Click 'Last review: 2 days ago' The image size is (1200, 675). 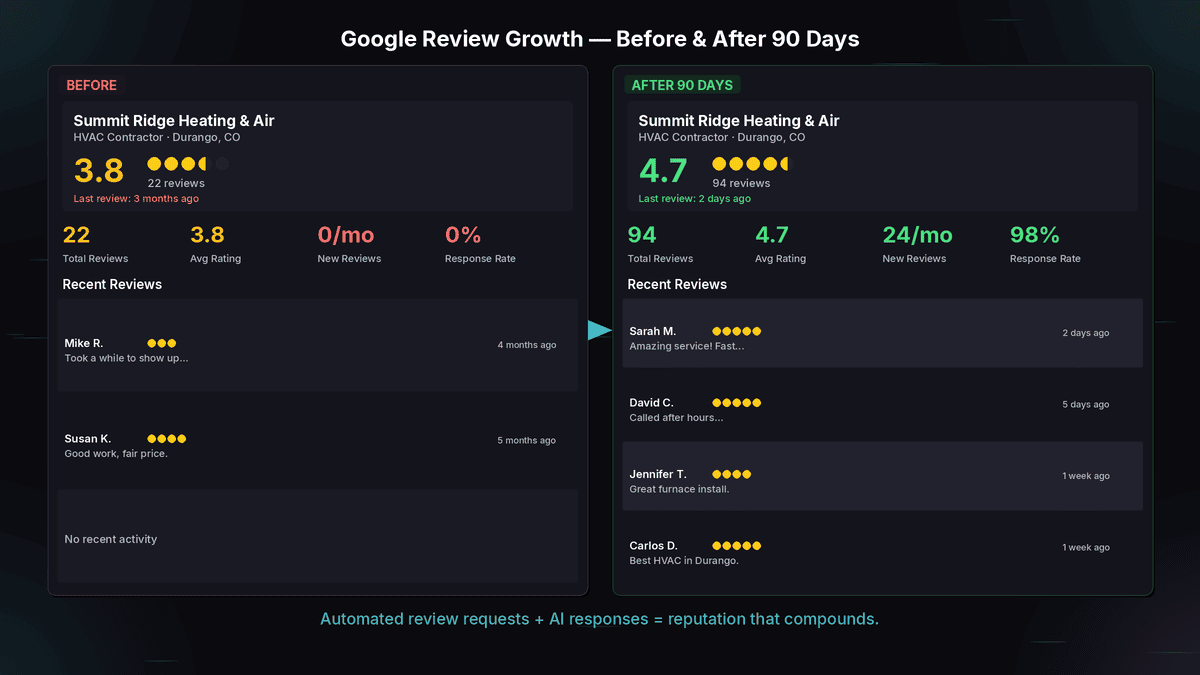coord(695,199)
